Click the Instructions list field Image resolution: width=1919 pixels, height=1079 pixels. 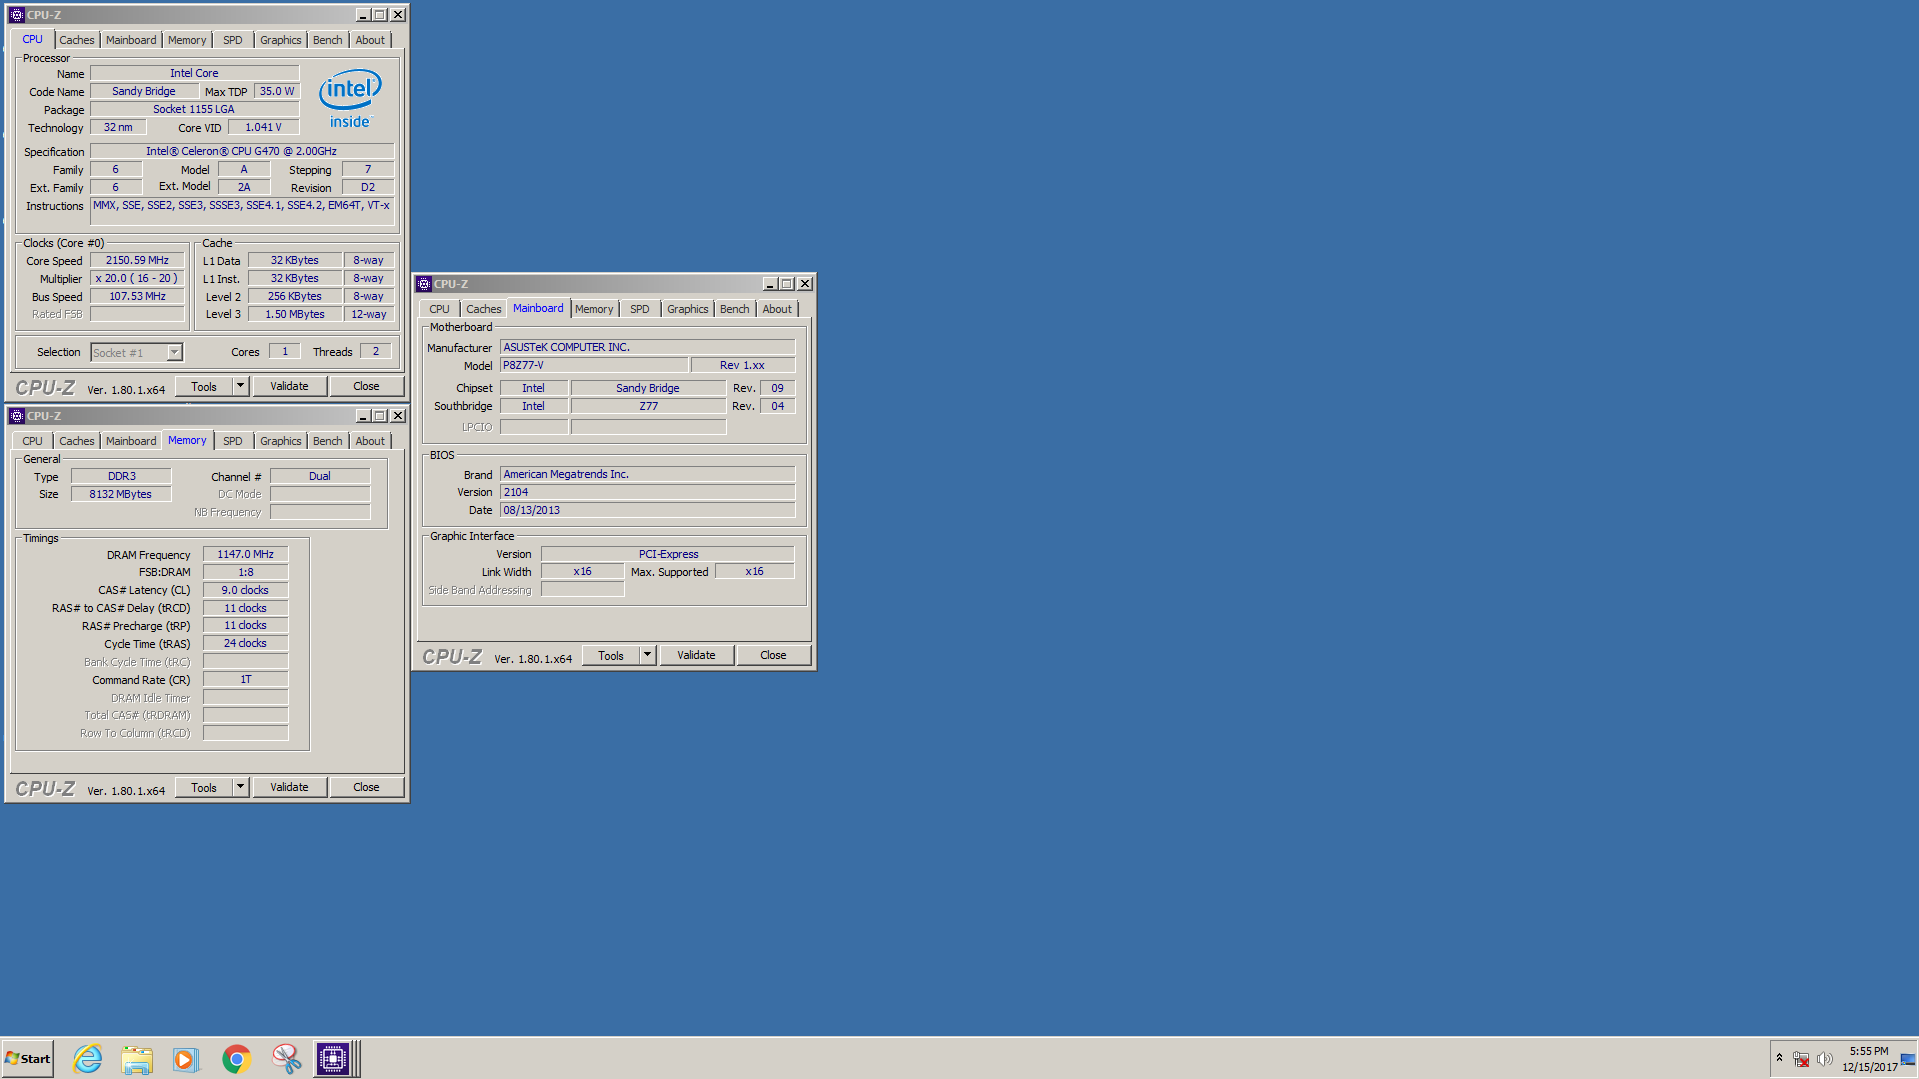point(242,211)
